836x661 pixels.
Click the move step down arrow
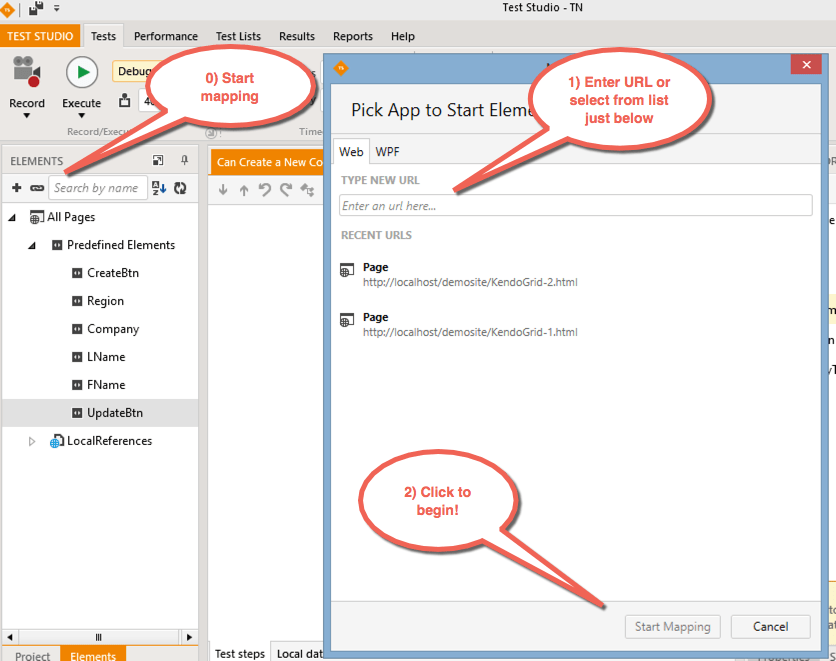[x=223, y=189]
